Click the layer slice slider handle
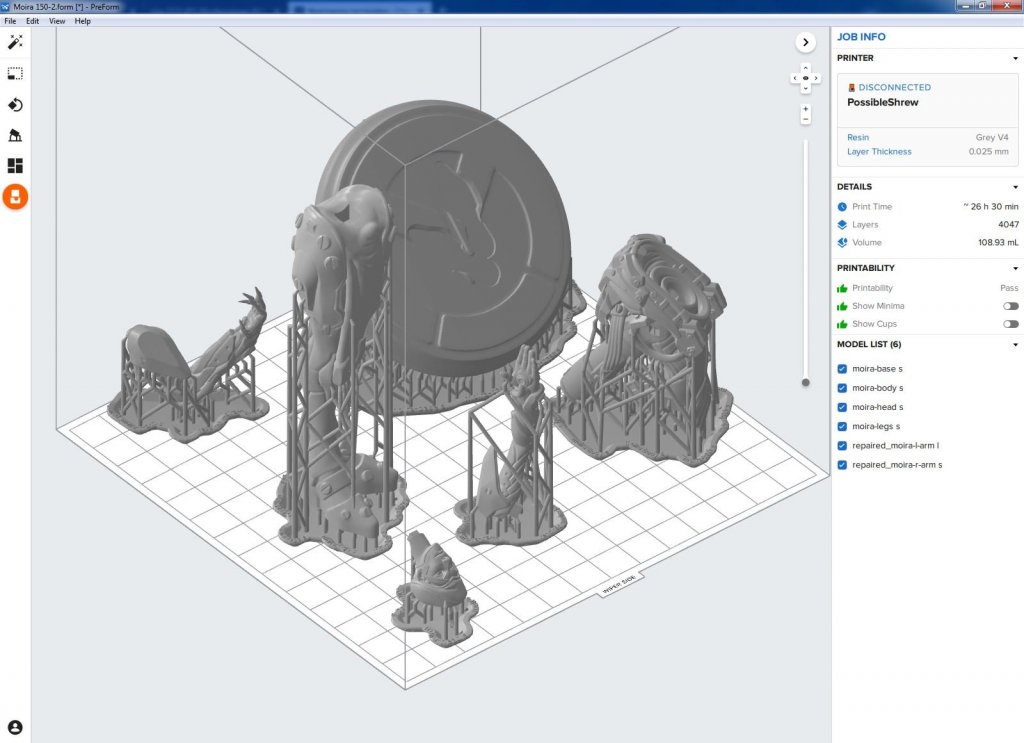Screen dimensions: 1024x743 point(806,382)
